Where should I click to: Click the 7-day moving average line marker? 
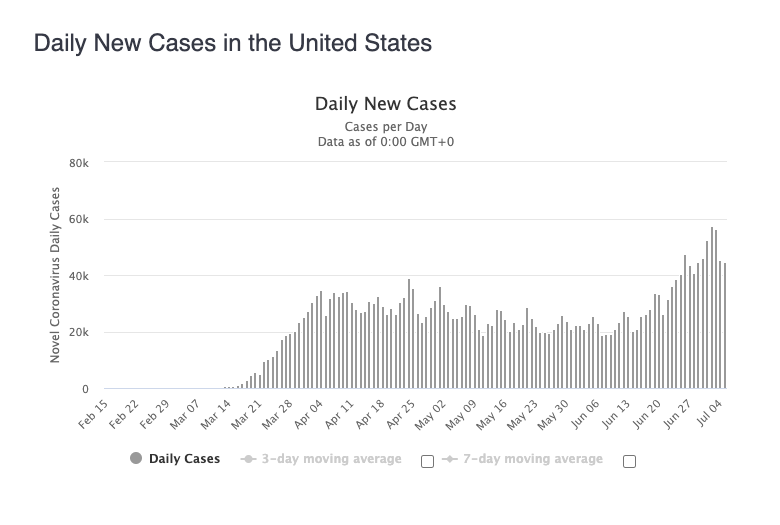(x=451, y=459)
